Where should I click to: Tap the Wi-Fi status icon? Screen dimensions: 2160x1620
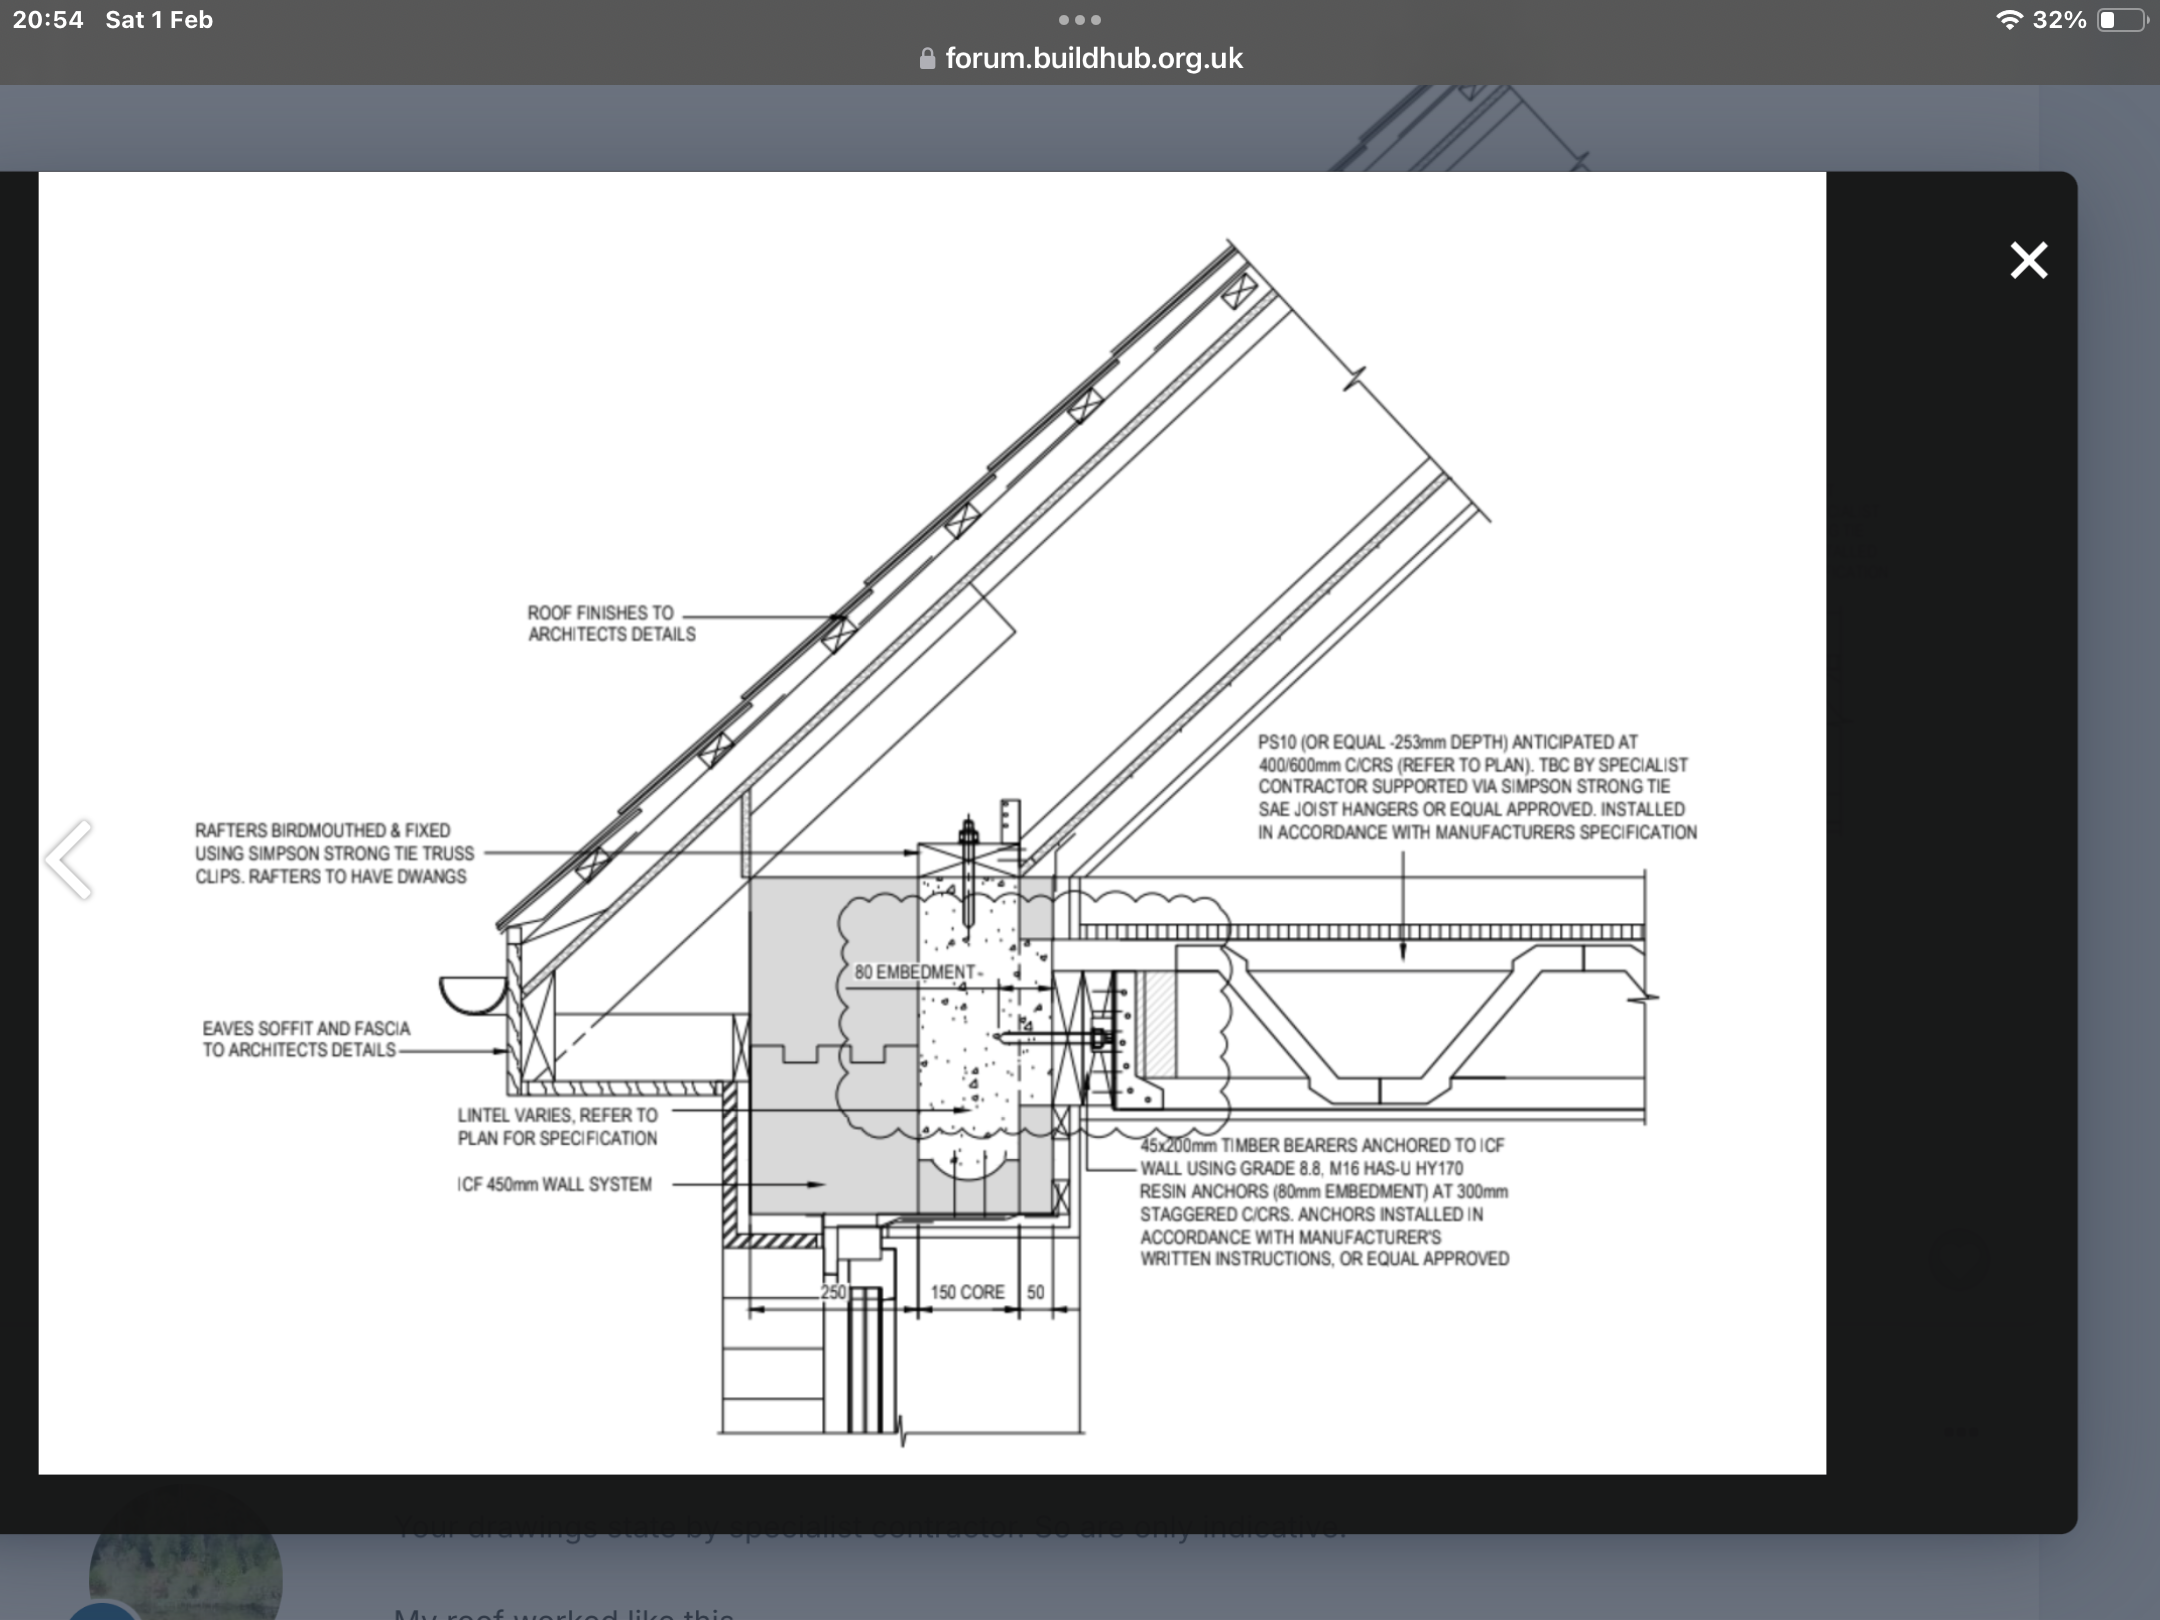2009,20
